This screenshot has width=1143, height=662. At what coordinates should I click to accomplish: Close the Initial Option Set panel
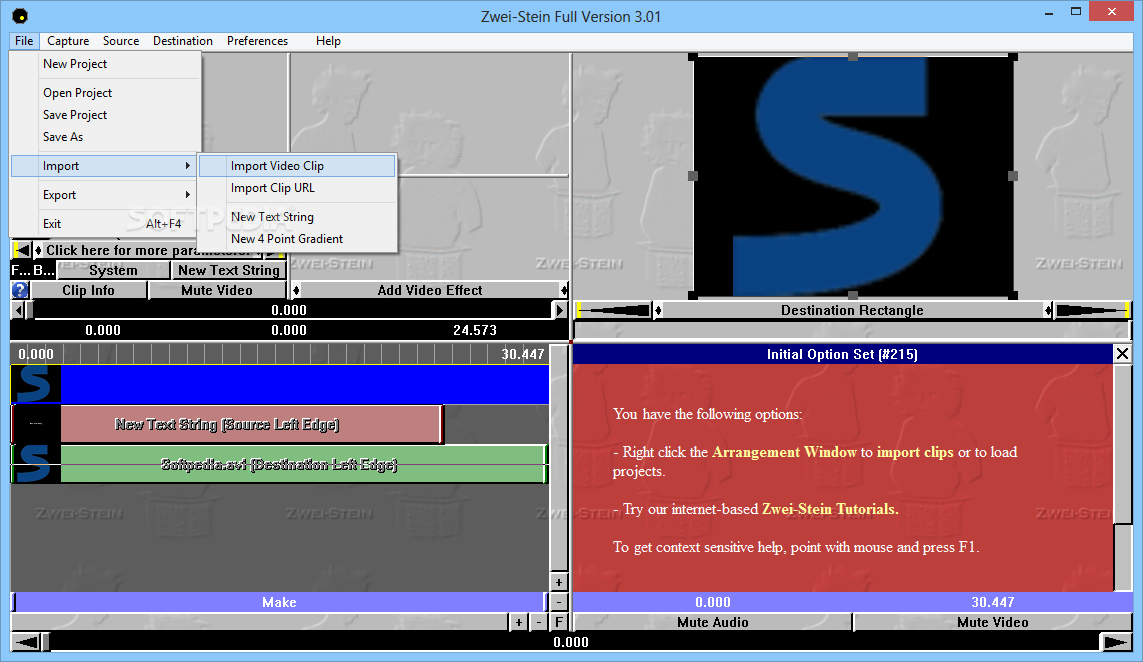(x=1122, y=354)
